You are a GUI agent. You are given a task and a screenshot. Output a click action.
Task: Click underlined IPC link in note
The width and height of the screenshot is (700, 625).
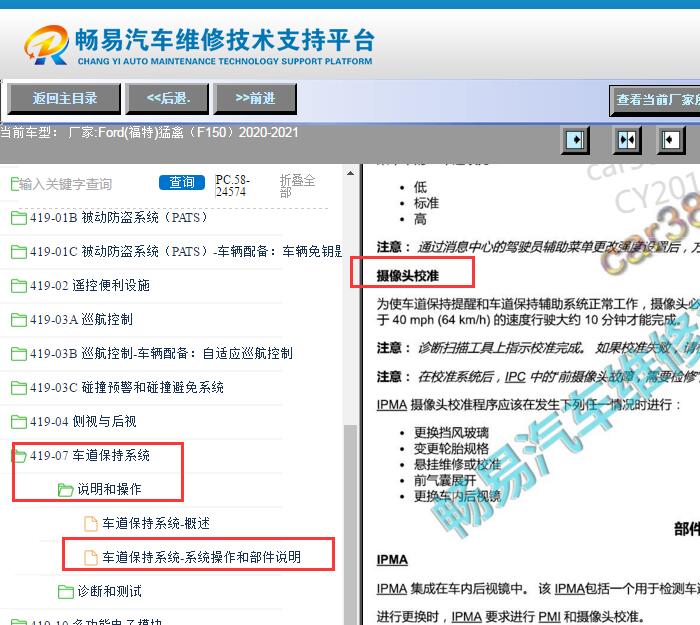tap(515, 377)
